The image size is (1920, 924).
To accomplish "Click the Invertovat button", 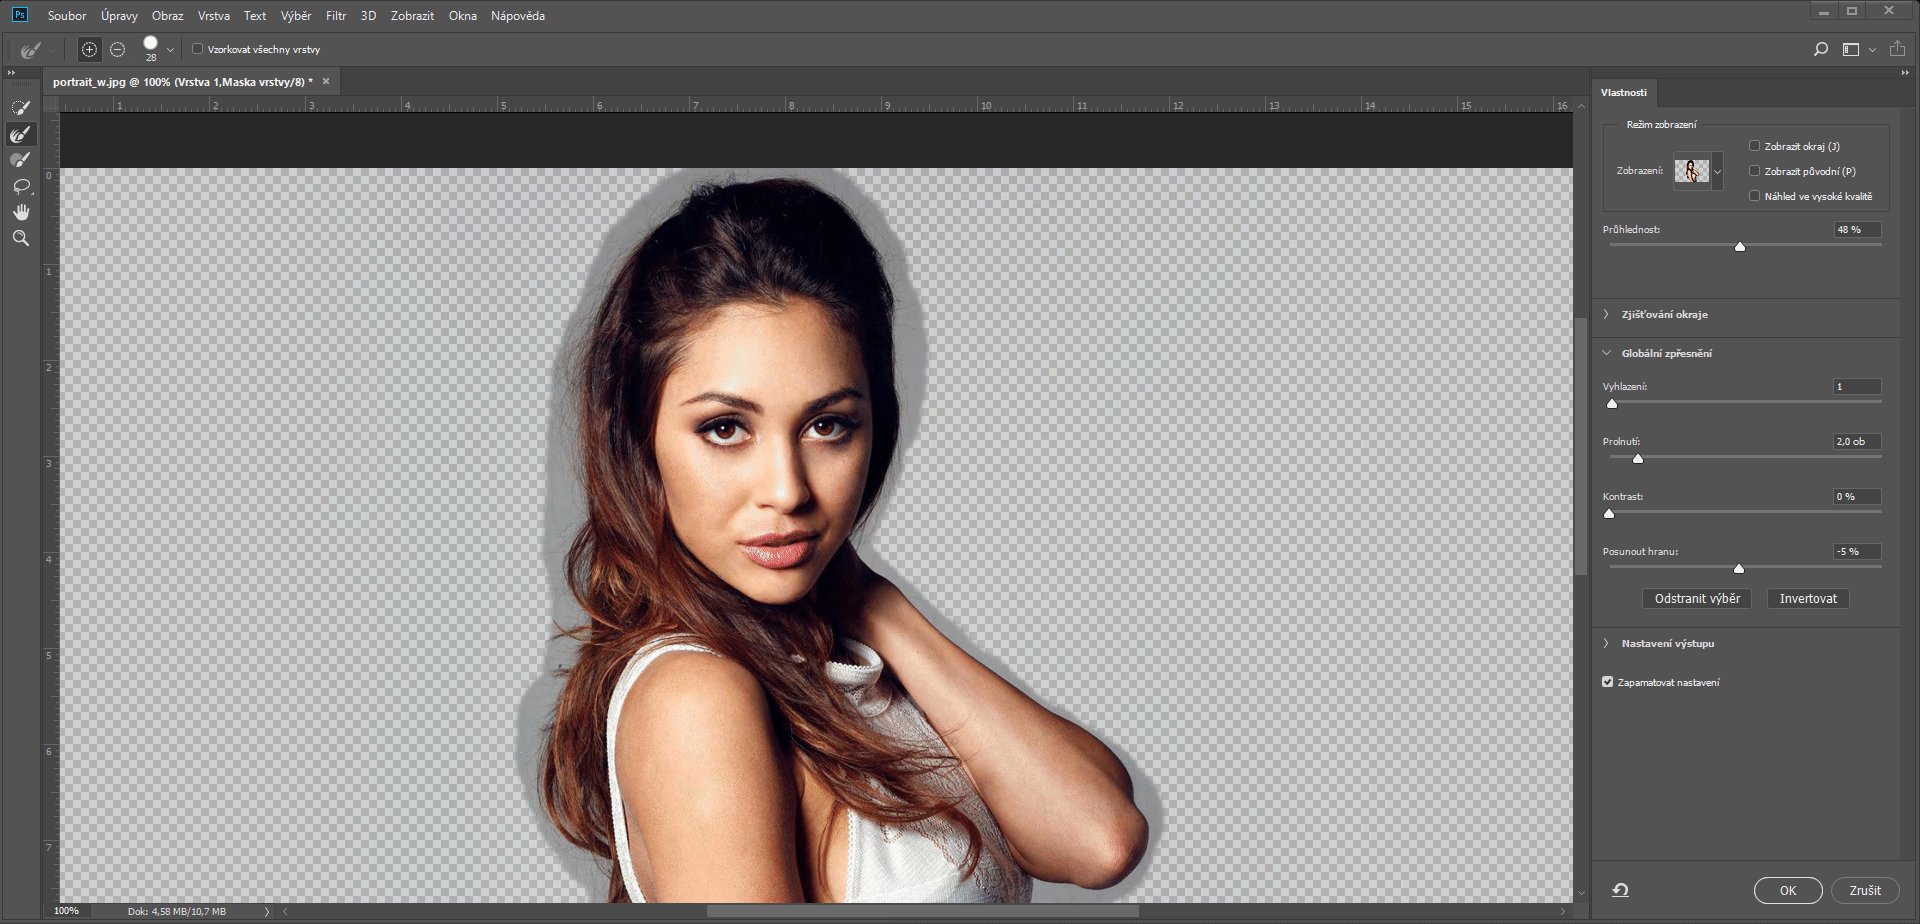I will [1807, 598].
